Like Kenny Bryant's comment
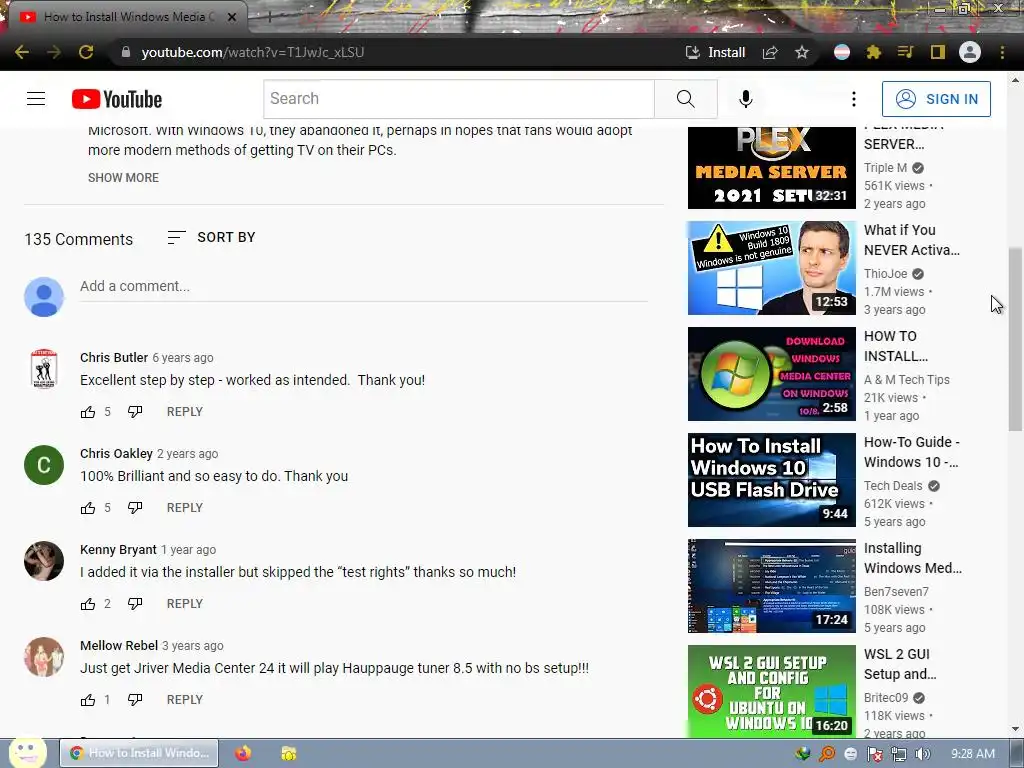The height and width of the screenshot is (768, 1024). coord(88,603)
